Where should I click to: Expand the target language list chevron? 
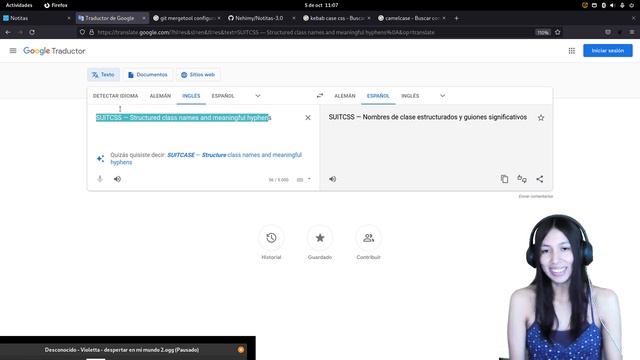(442, 96)
